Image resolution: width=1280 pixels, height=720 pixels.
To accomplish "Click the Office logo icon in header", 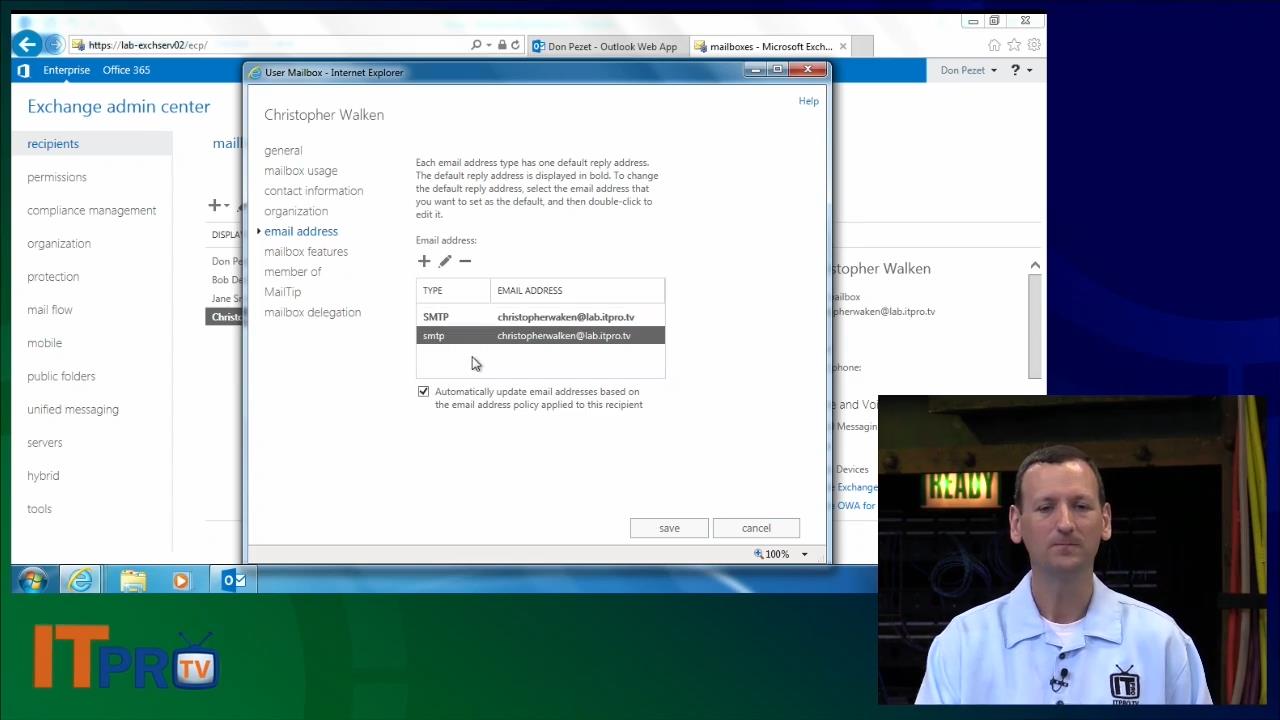I will click(x=23, y=70).
